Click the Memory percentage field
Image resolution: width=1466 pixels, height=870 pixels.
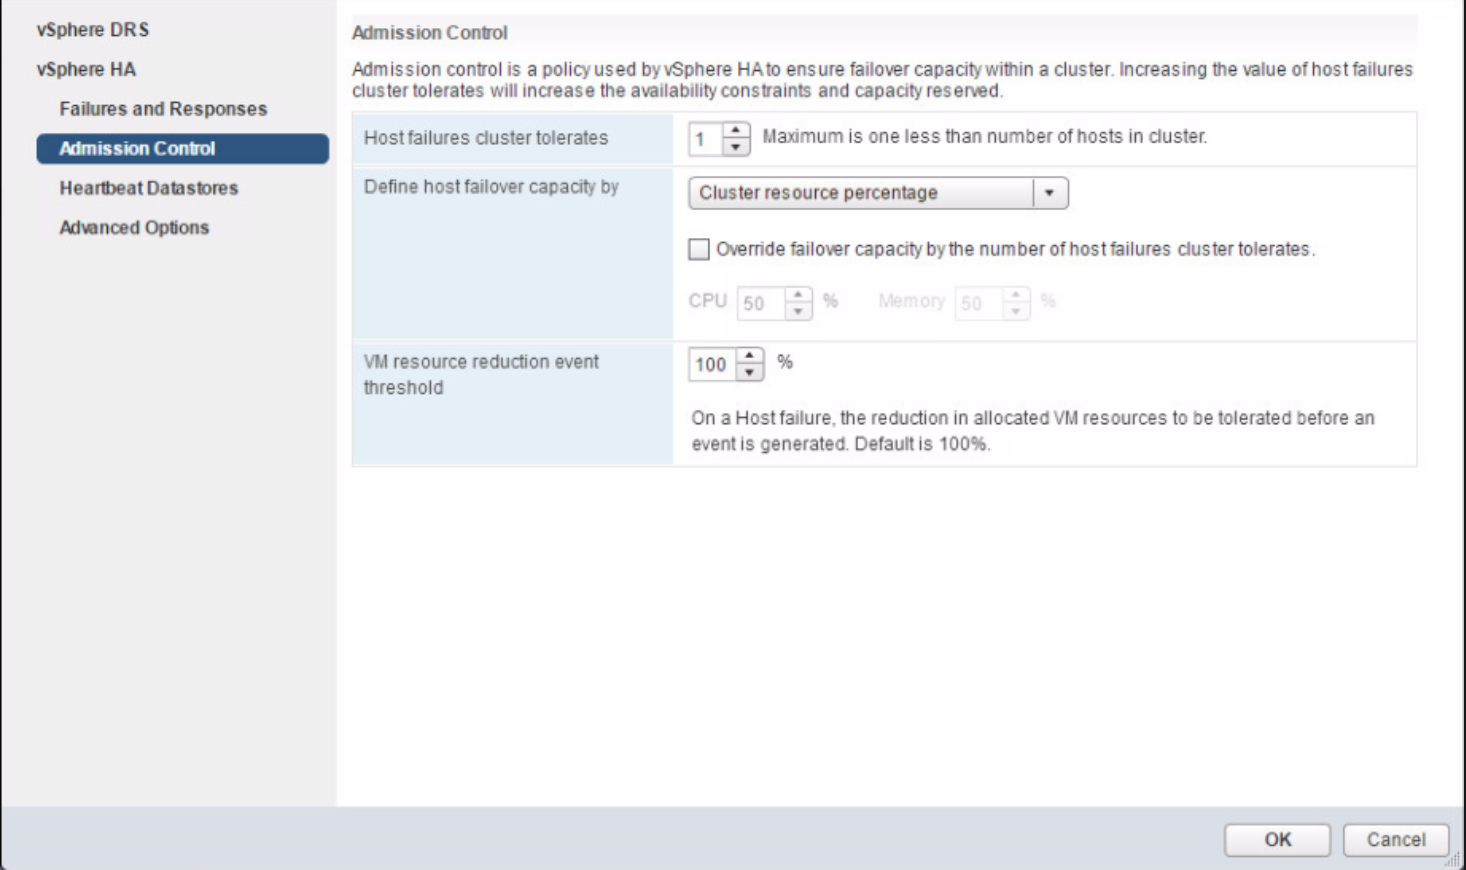(979, 303)
